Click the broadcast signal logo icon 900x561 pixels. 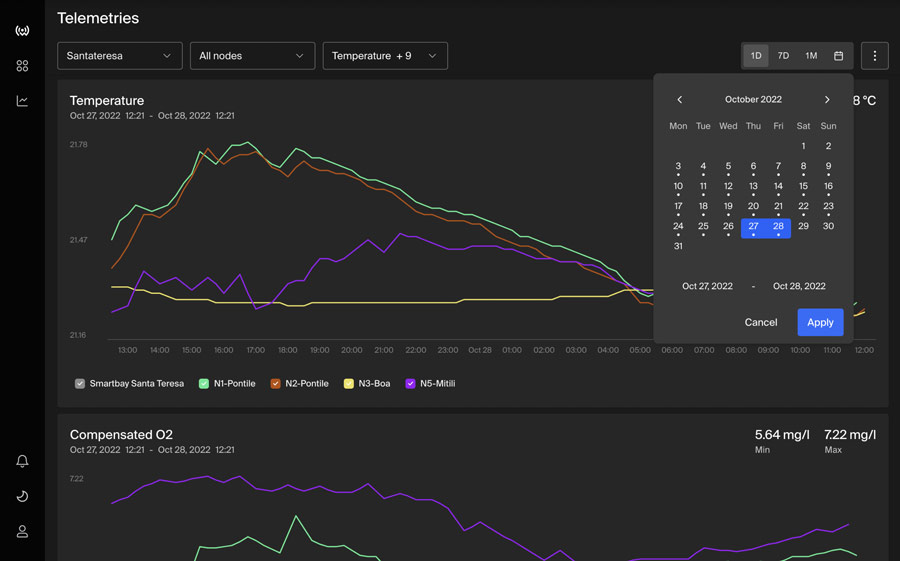click(x=22, y=30)
